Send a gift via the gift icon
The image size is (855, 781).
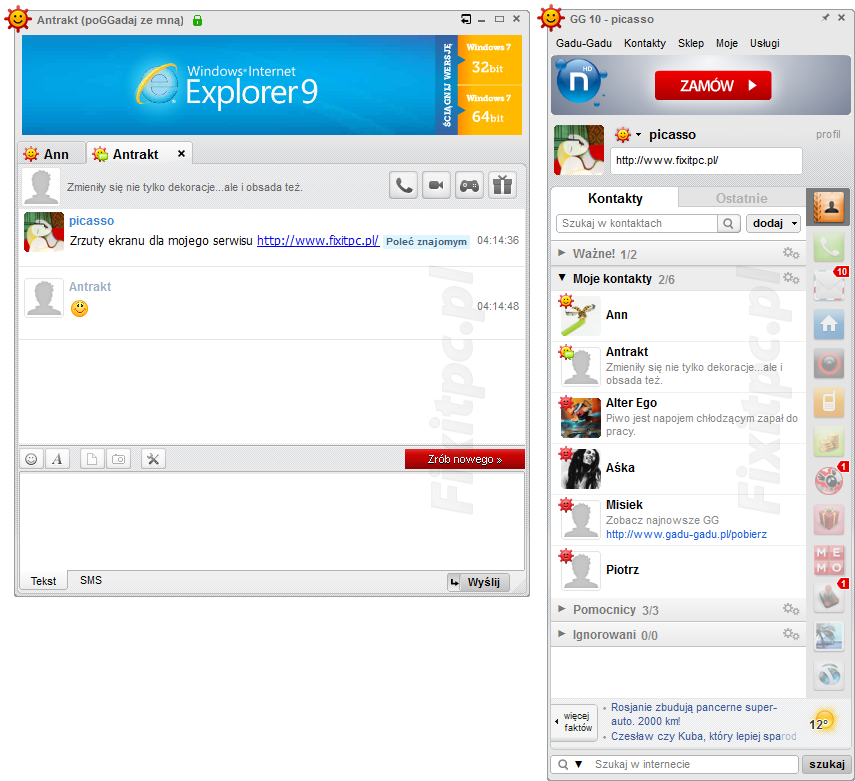point(502,185)
